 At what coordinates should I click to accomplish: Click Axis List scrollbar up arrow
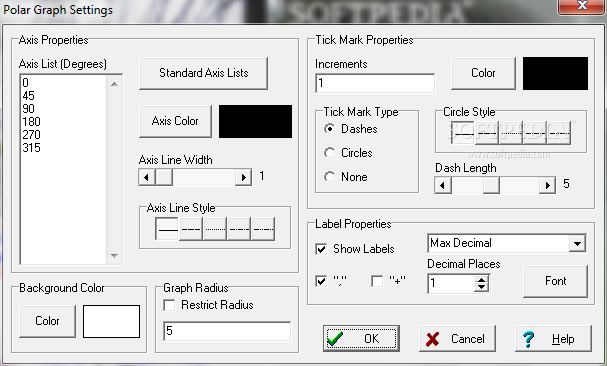click(x=114, y=84)
